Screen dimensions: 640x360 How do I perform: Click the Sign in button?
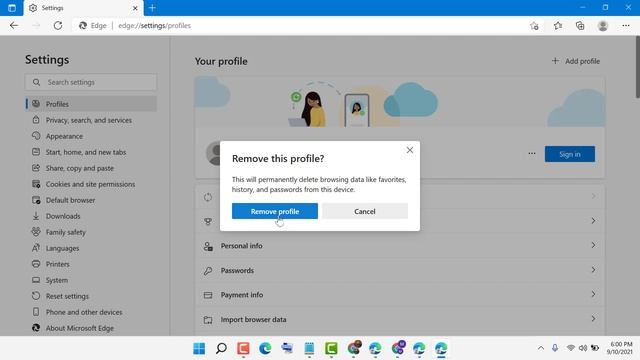[570, 154]
